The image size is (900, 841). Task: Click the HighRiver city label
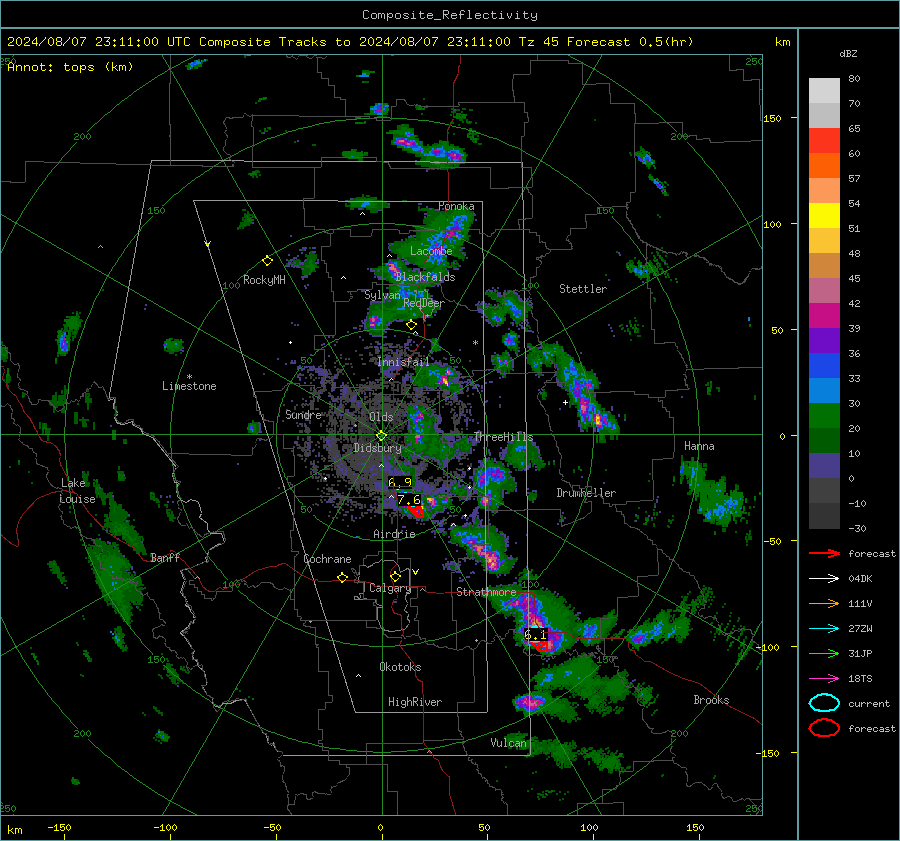[x=415, y=702]
